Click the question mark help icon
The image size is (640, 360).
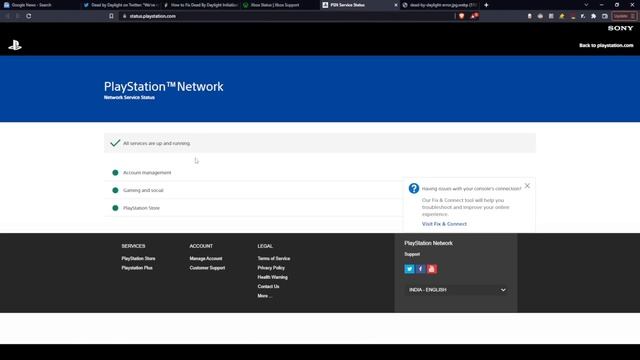413,188
